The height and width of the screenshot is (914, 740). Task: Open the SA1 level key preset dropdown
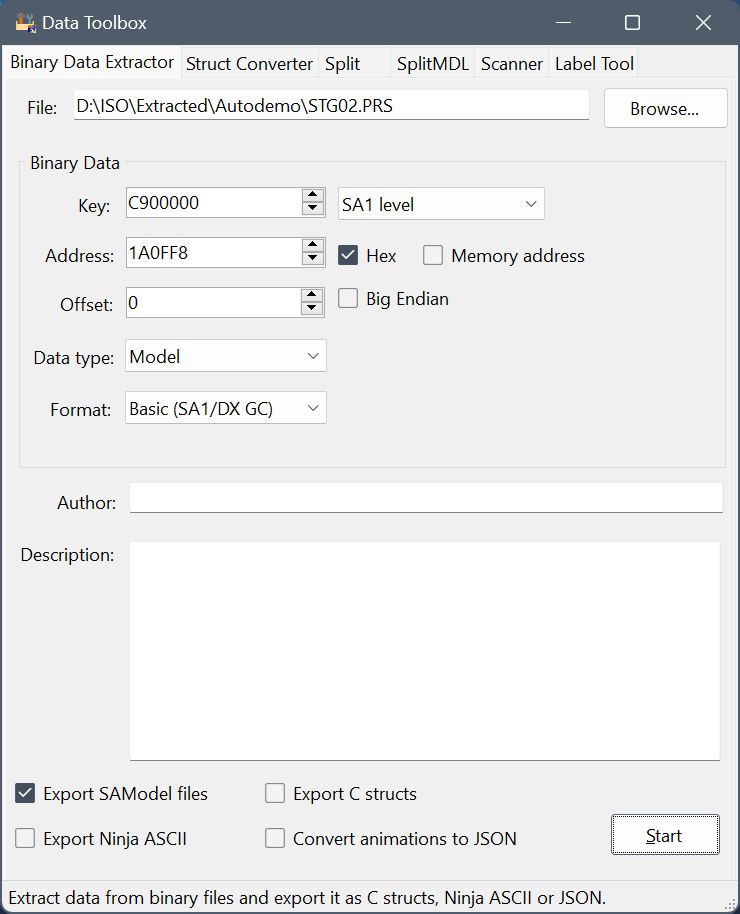pyautogui.click(x=441, y=204)
